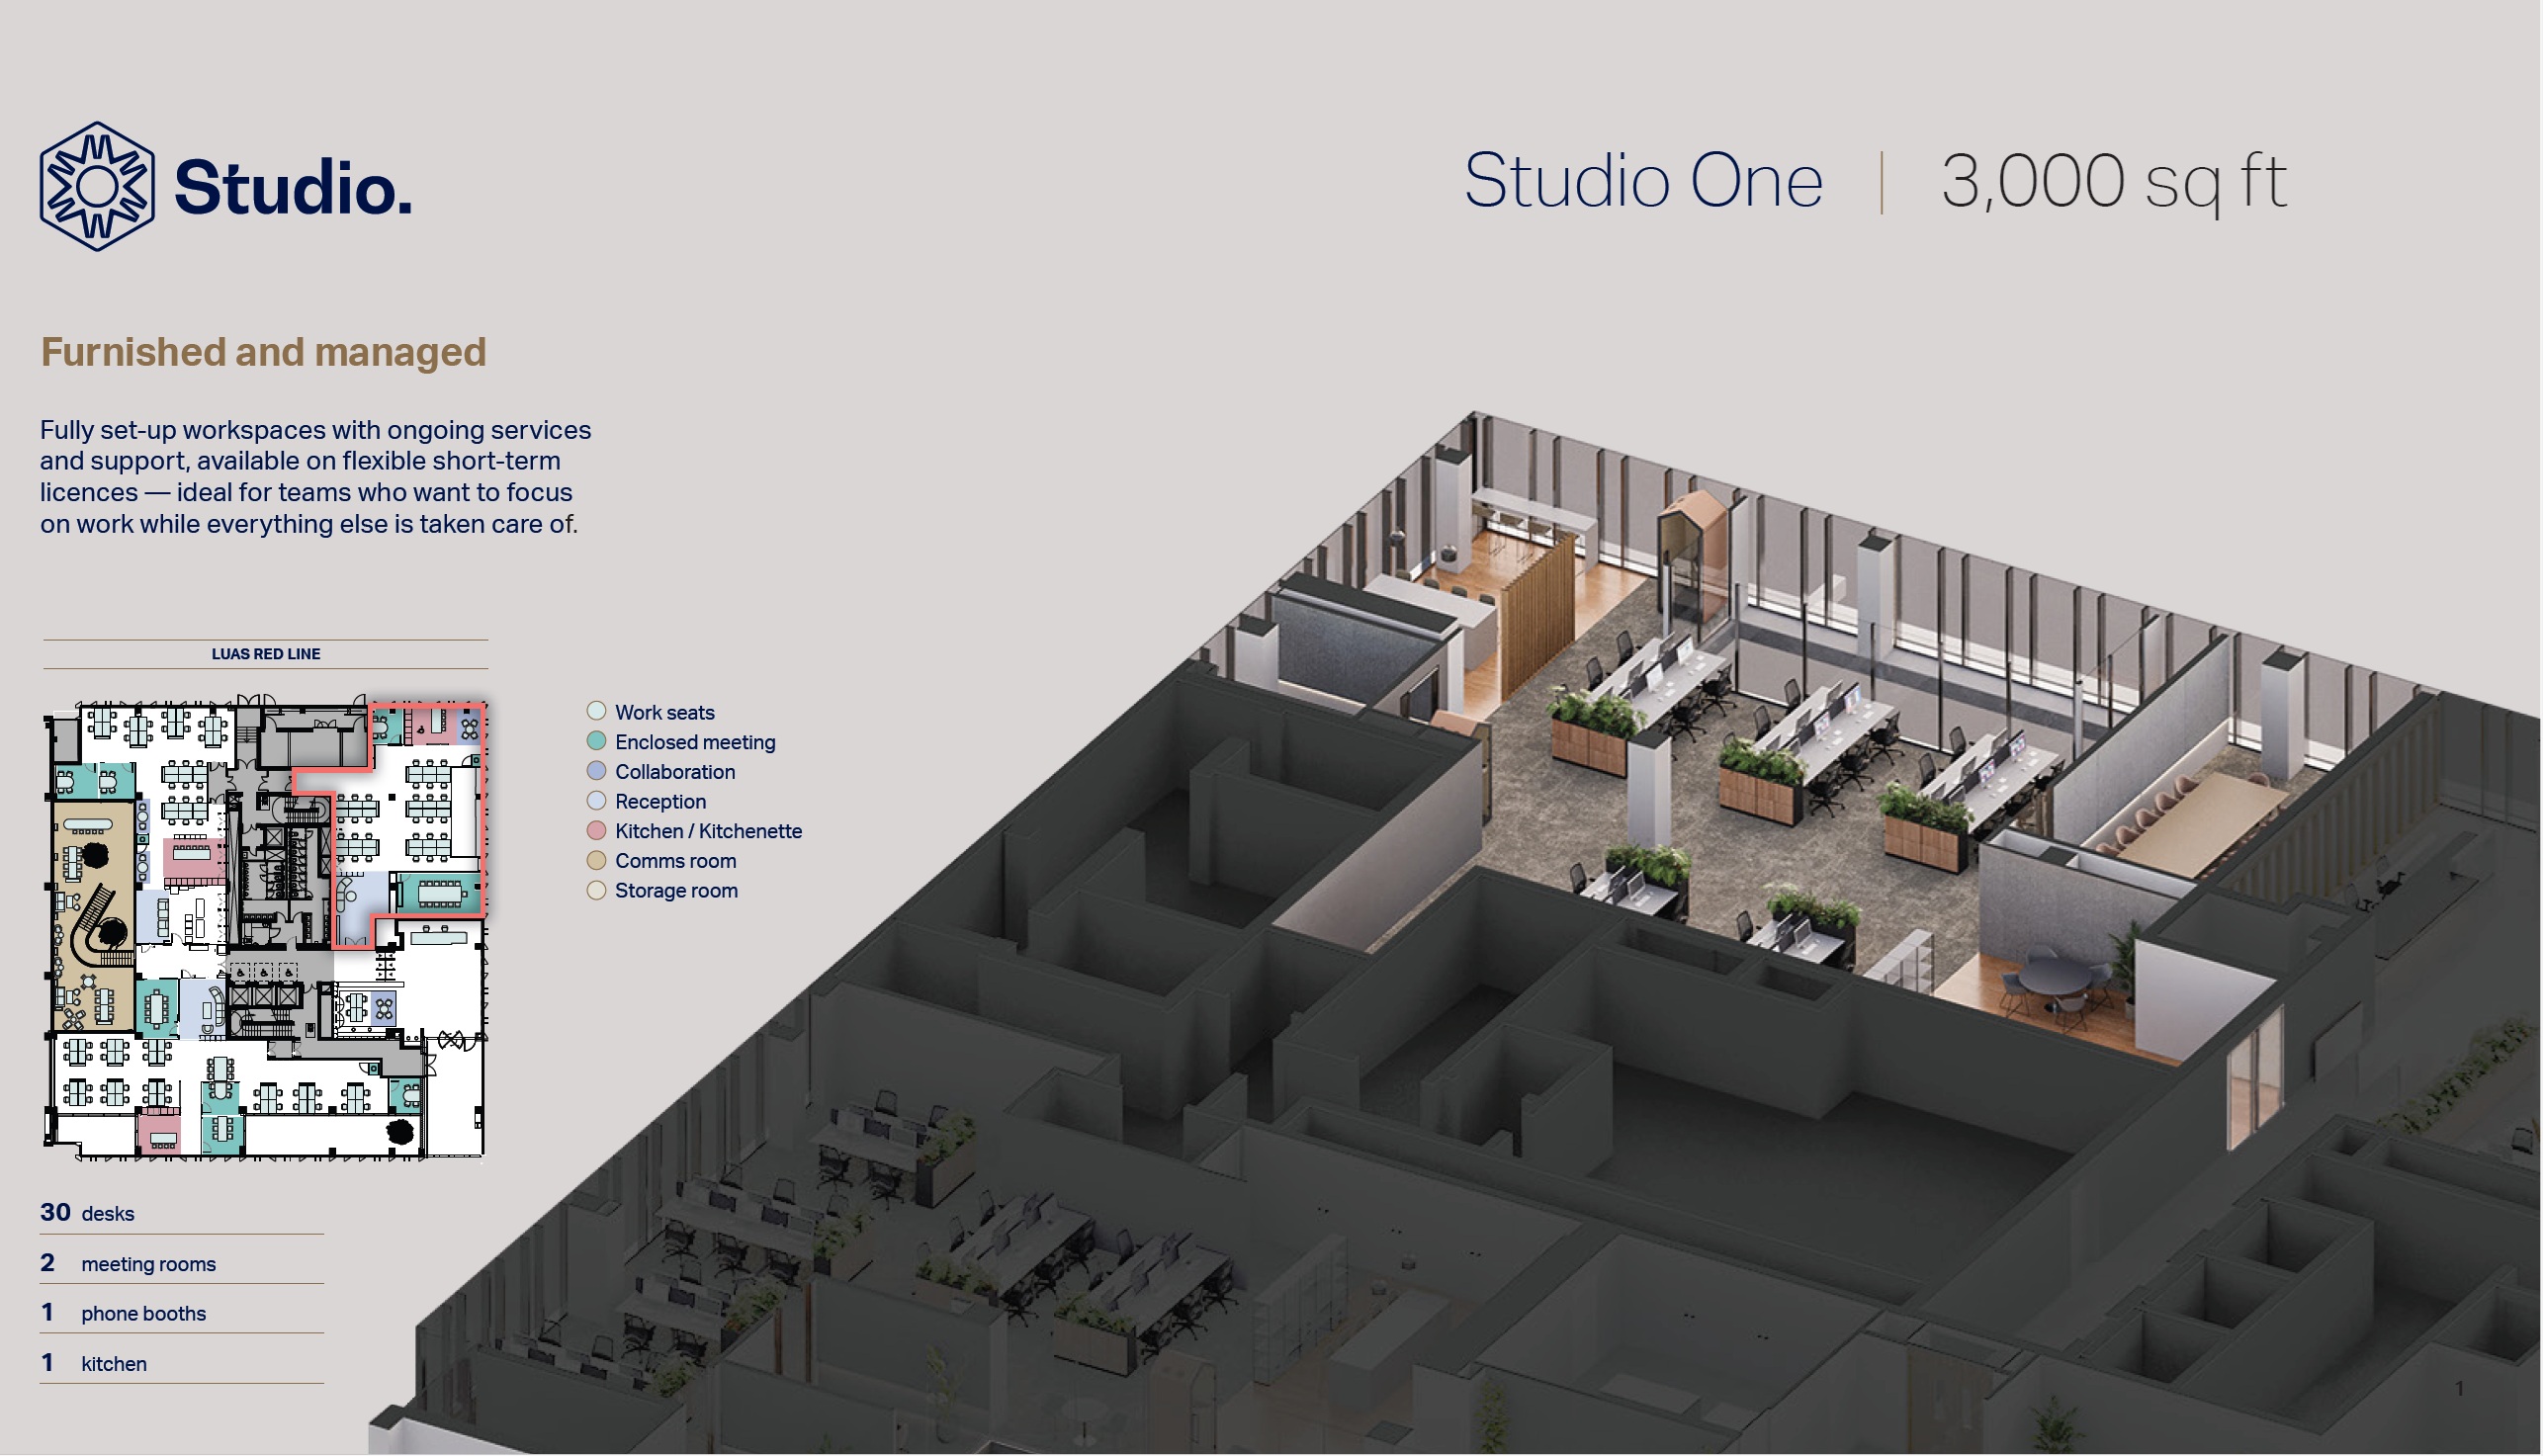Click the teal Enclosed meeting legend circle
The image size is (2543, 1456).
click(596, 741)
